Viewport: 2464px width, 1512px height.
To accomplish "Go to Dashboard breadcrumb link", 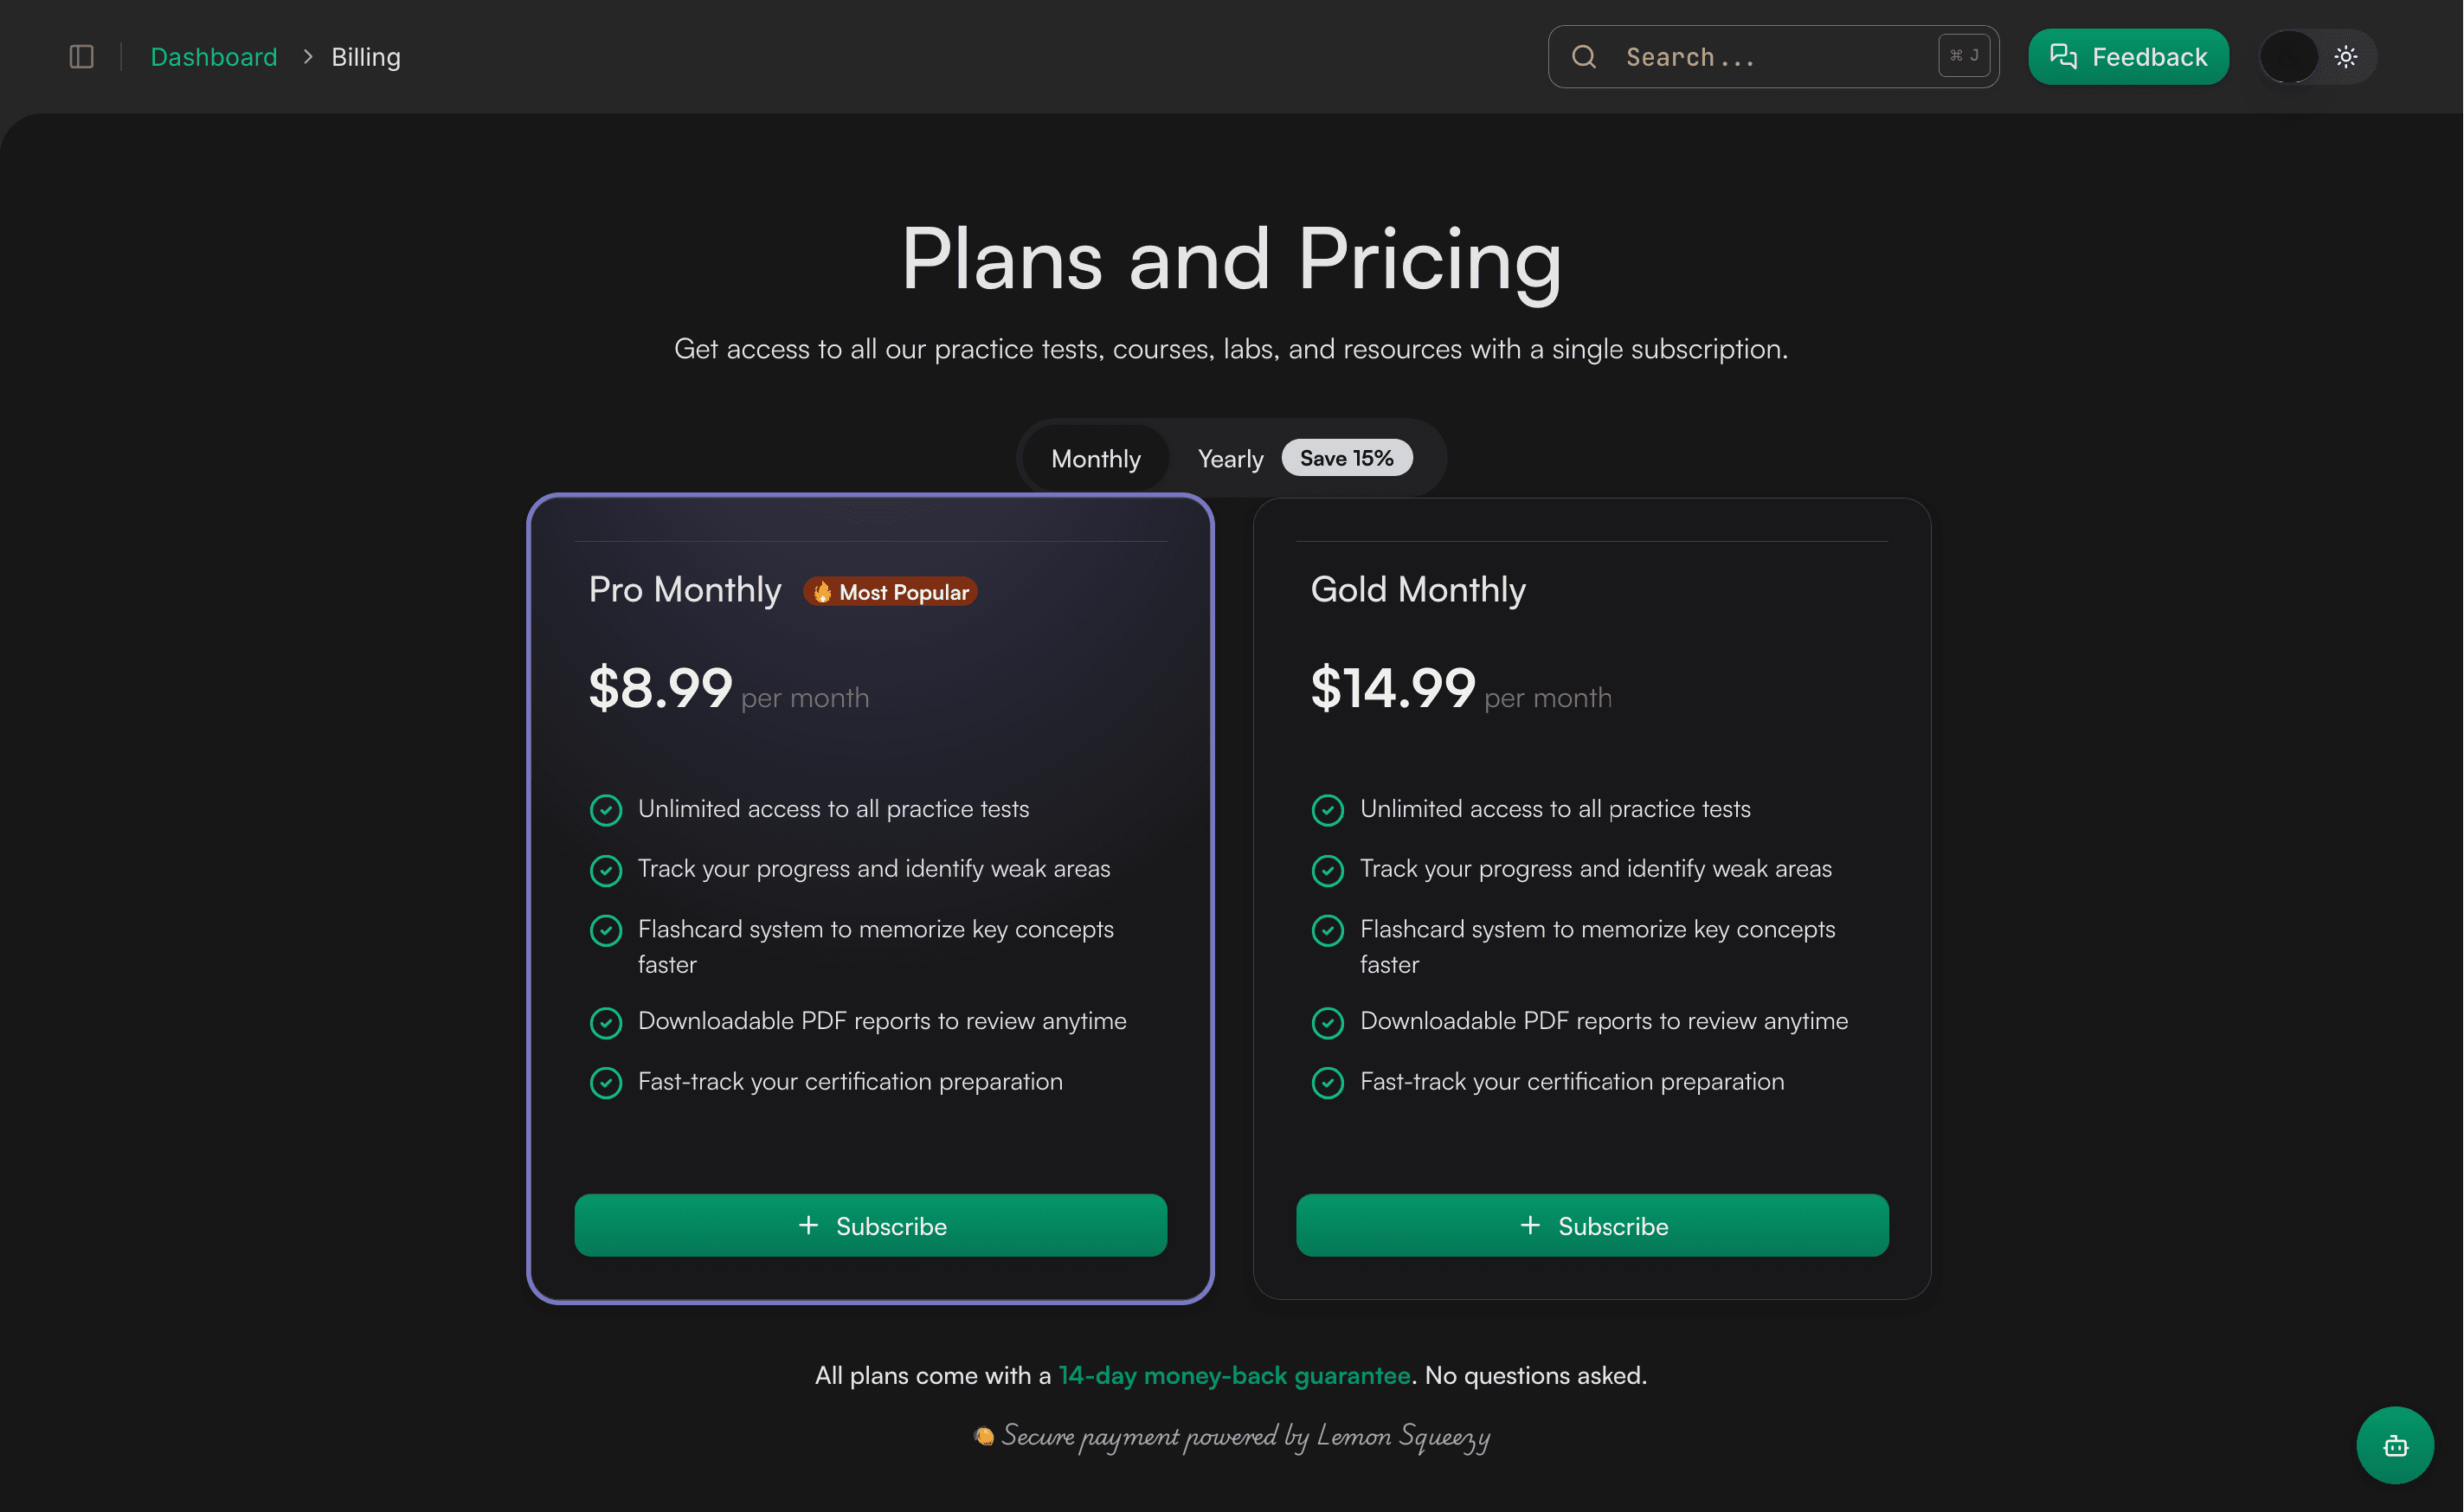I will [214, 57].
